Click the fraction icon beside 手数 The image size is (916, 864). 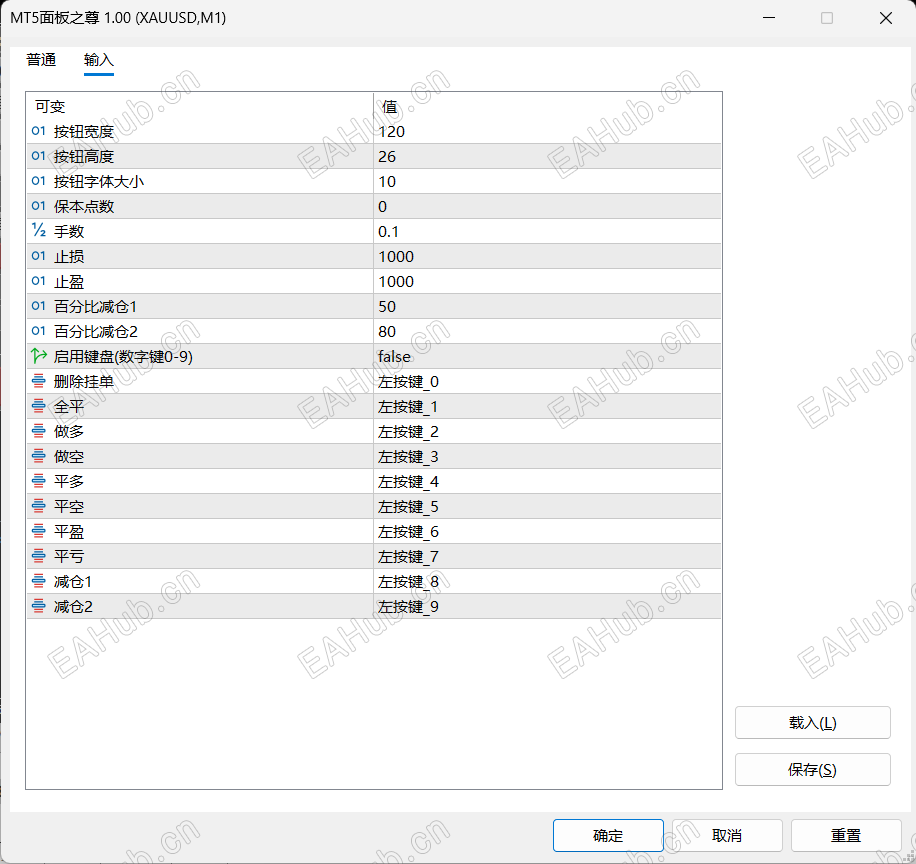click(39, 231)
